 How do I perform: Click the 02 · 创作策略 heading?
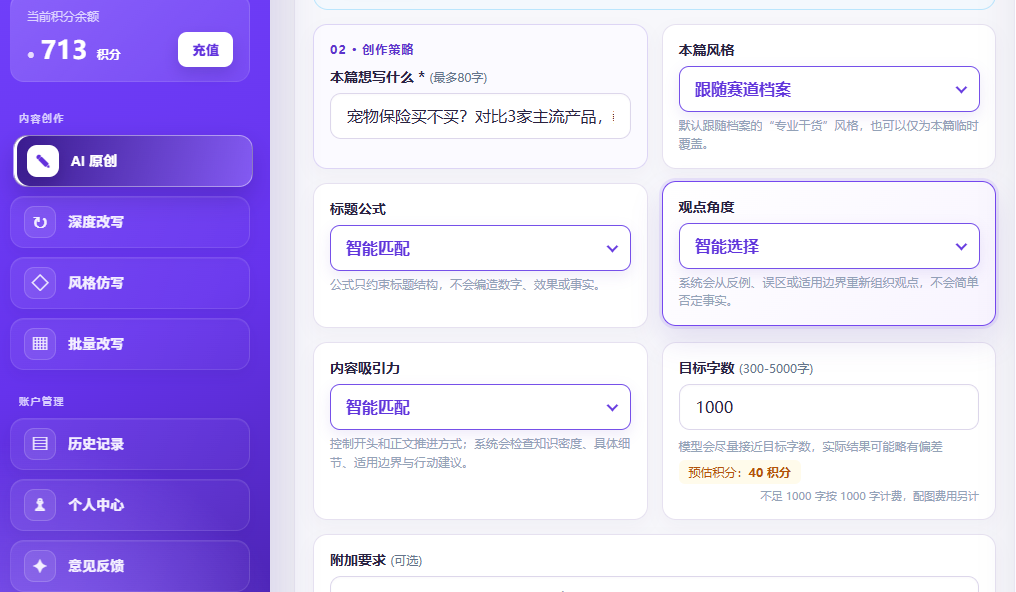click(x=371, y=50)
